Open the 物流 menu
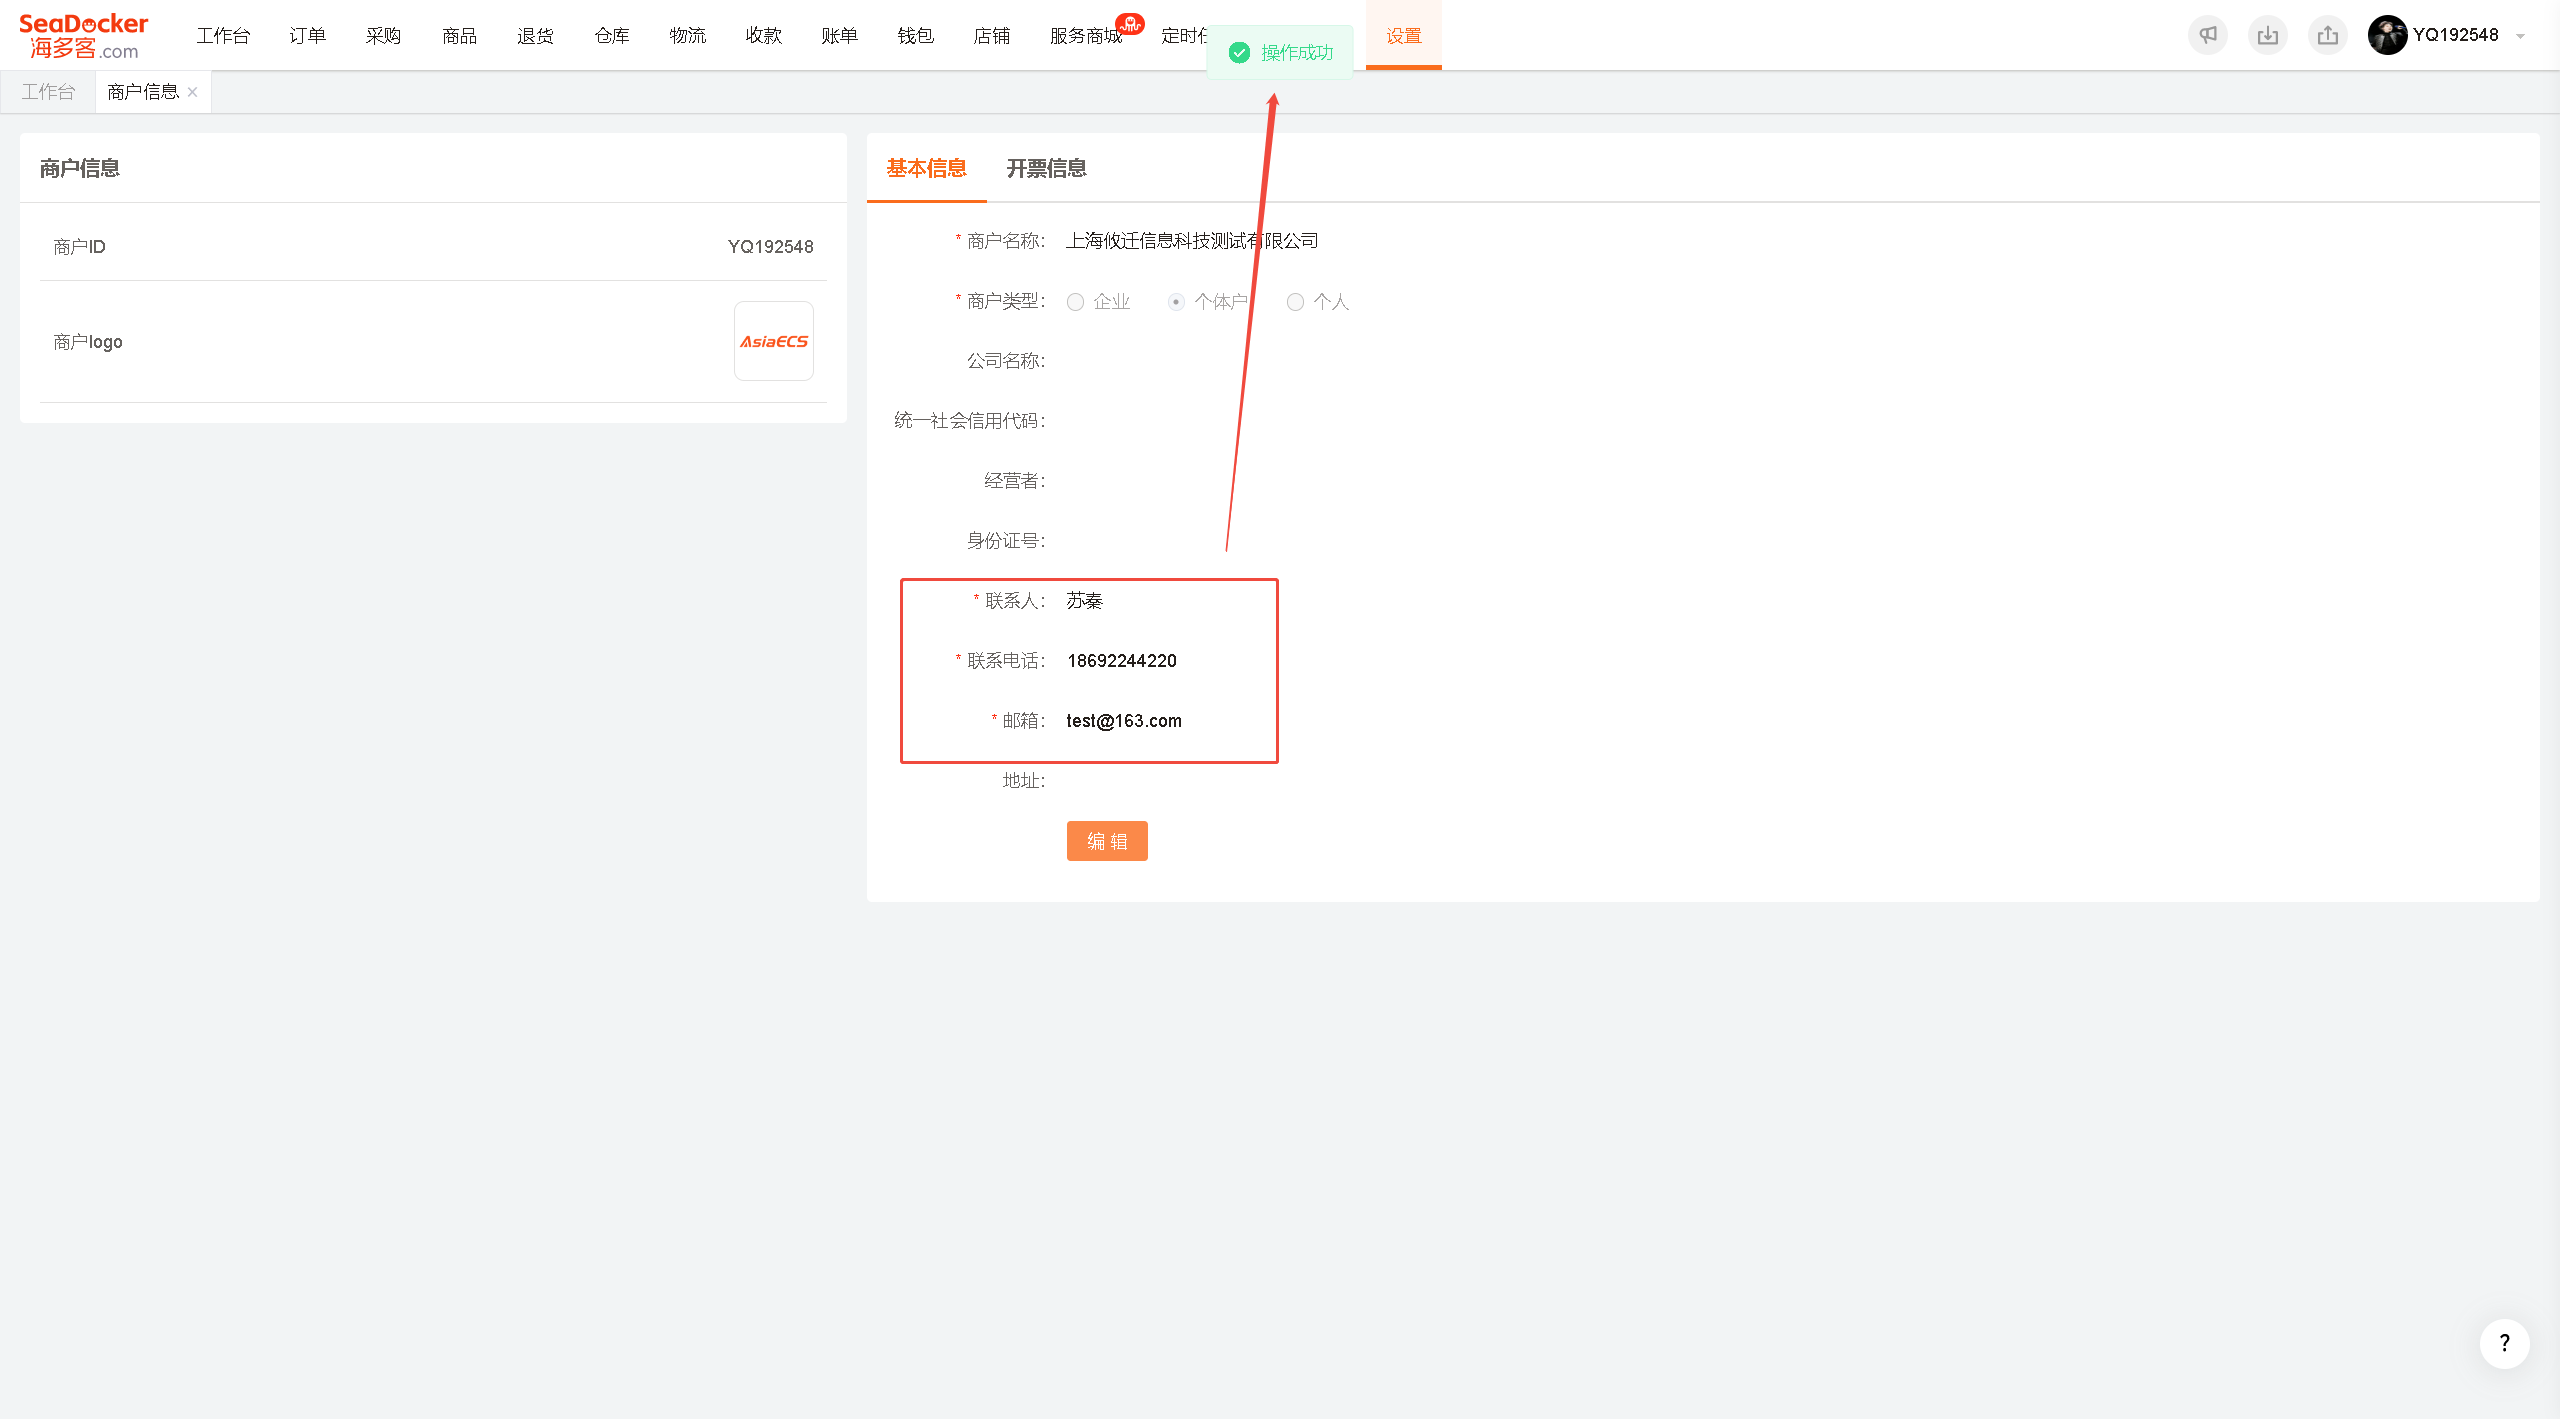 pyautogui.click(x=687, y=36)
